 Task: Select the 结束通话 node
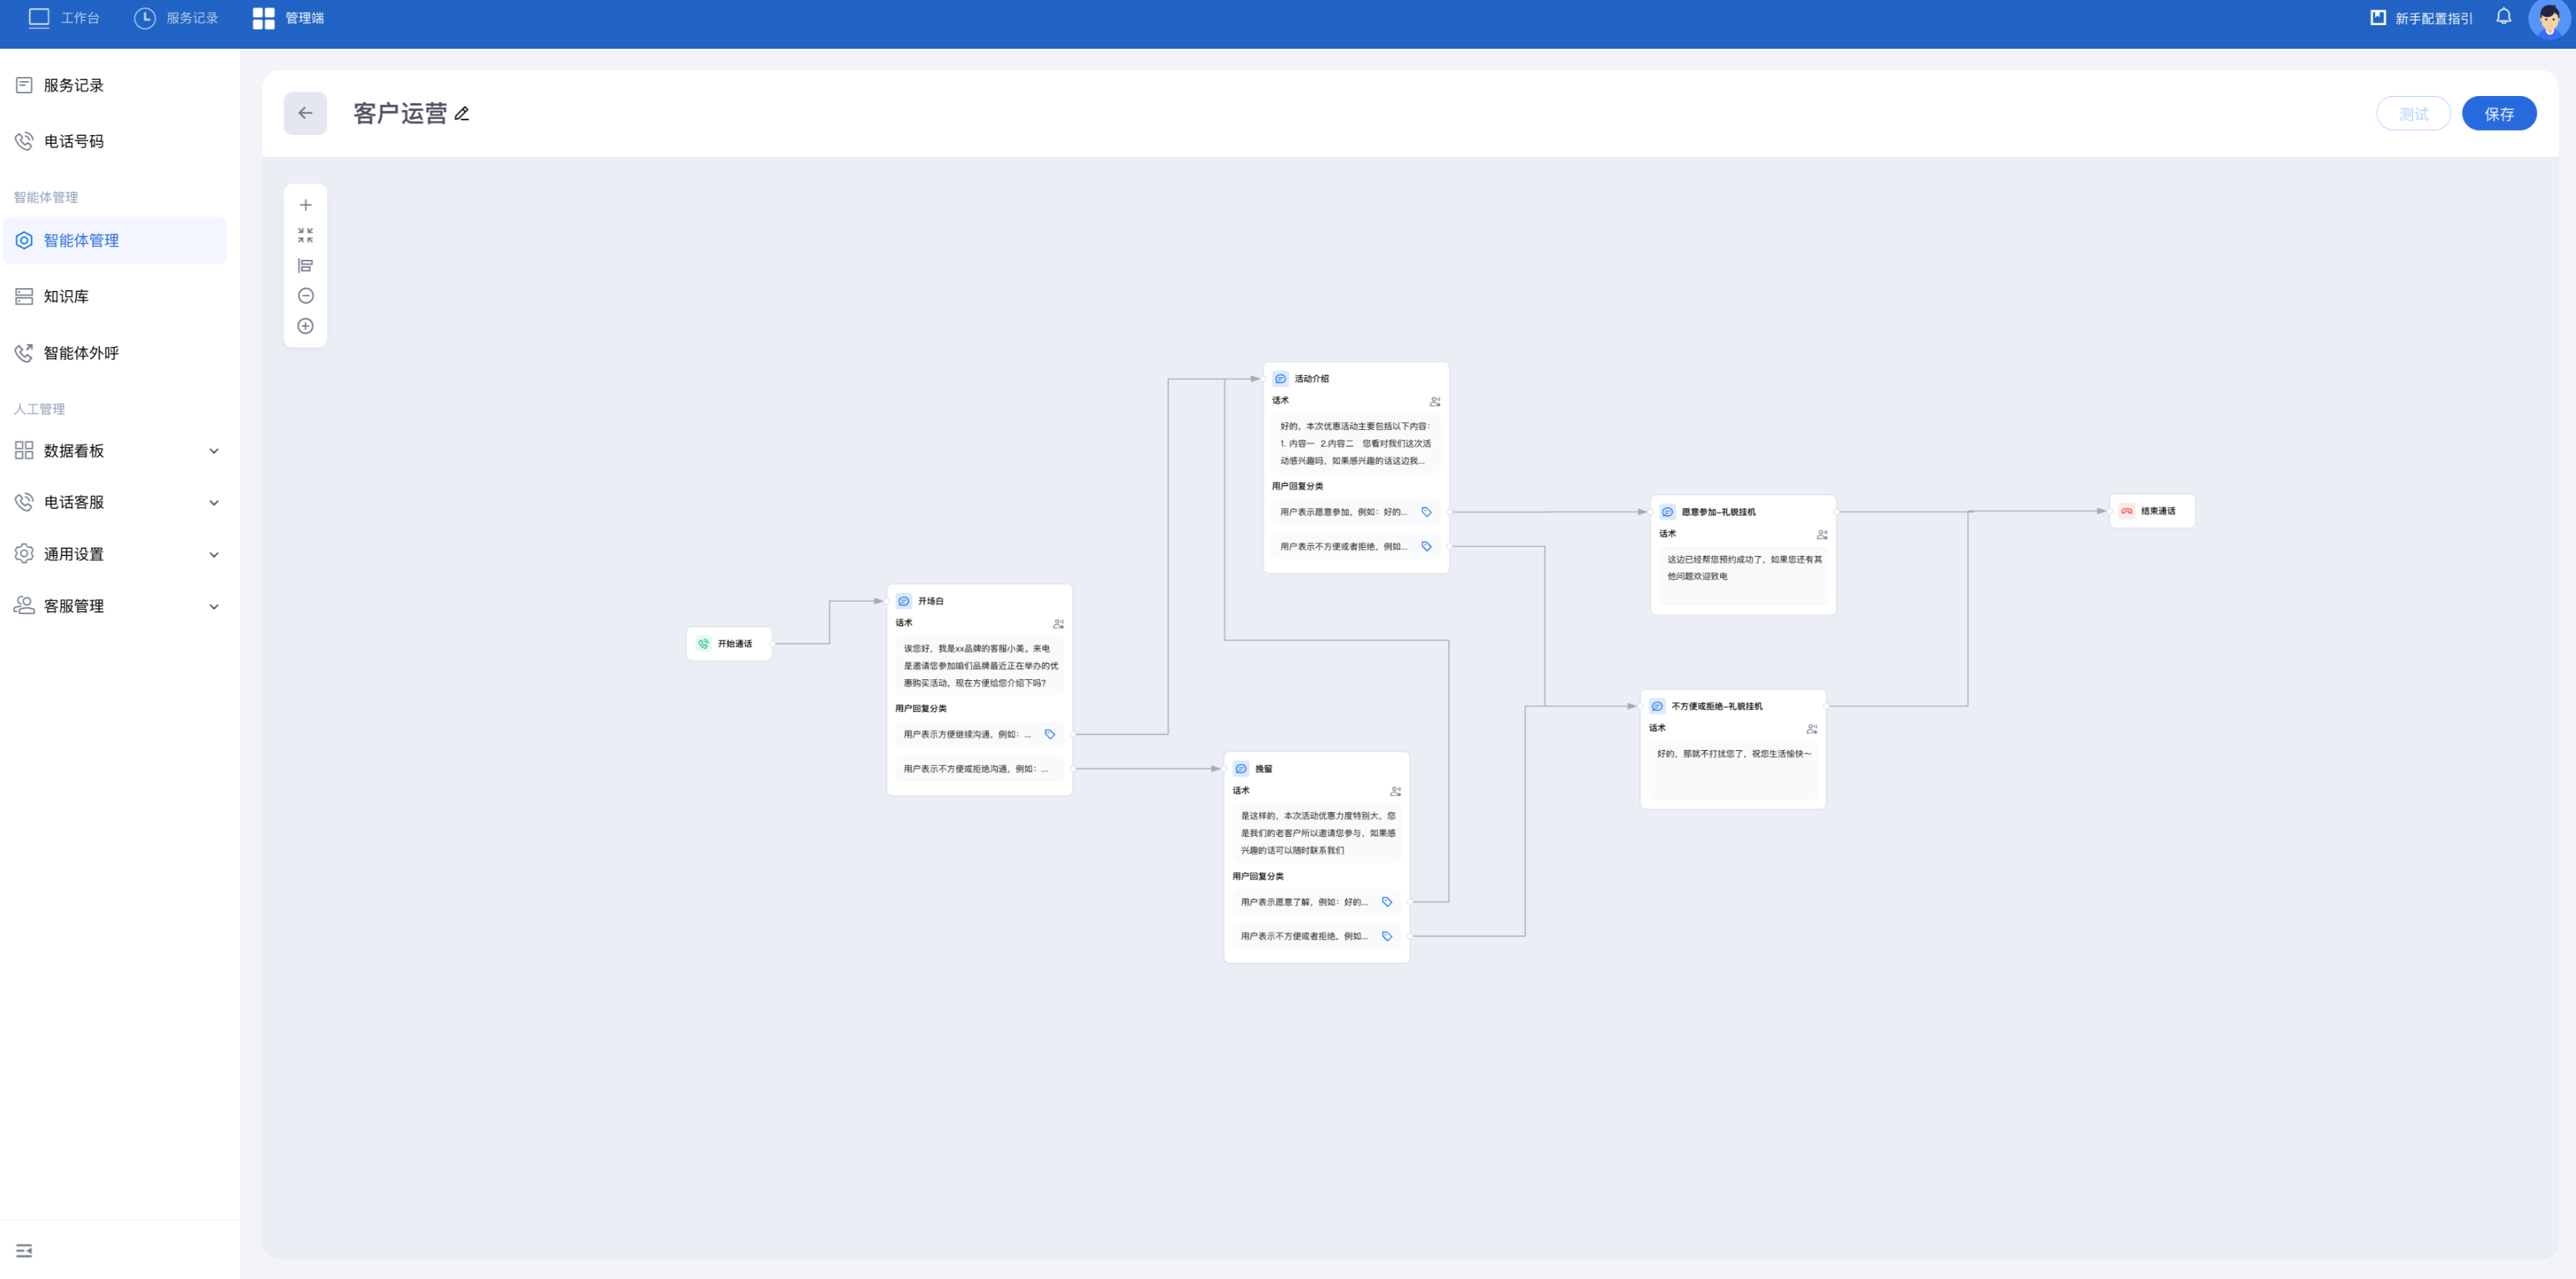tap(2152, 511)
